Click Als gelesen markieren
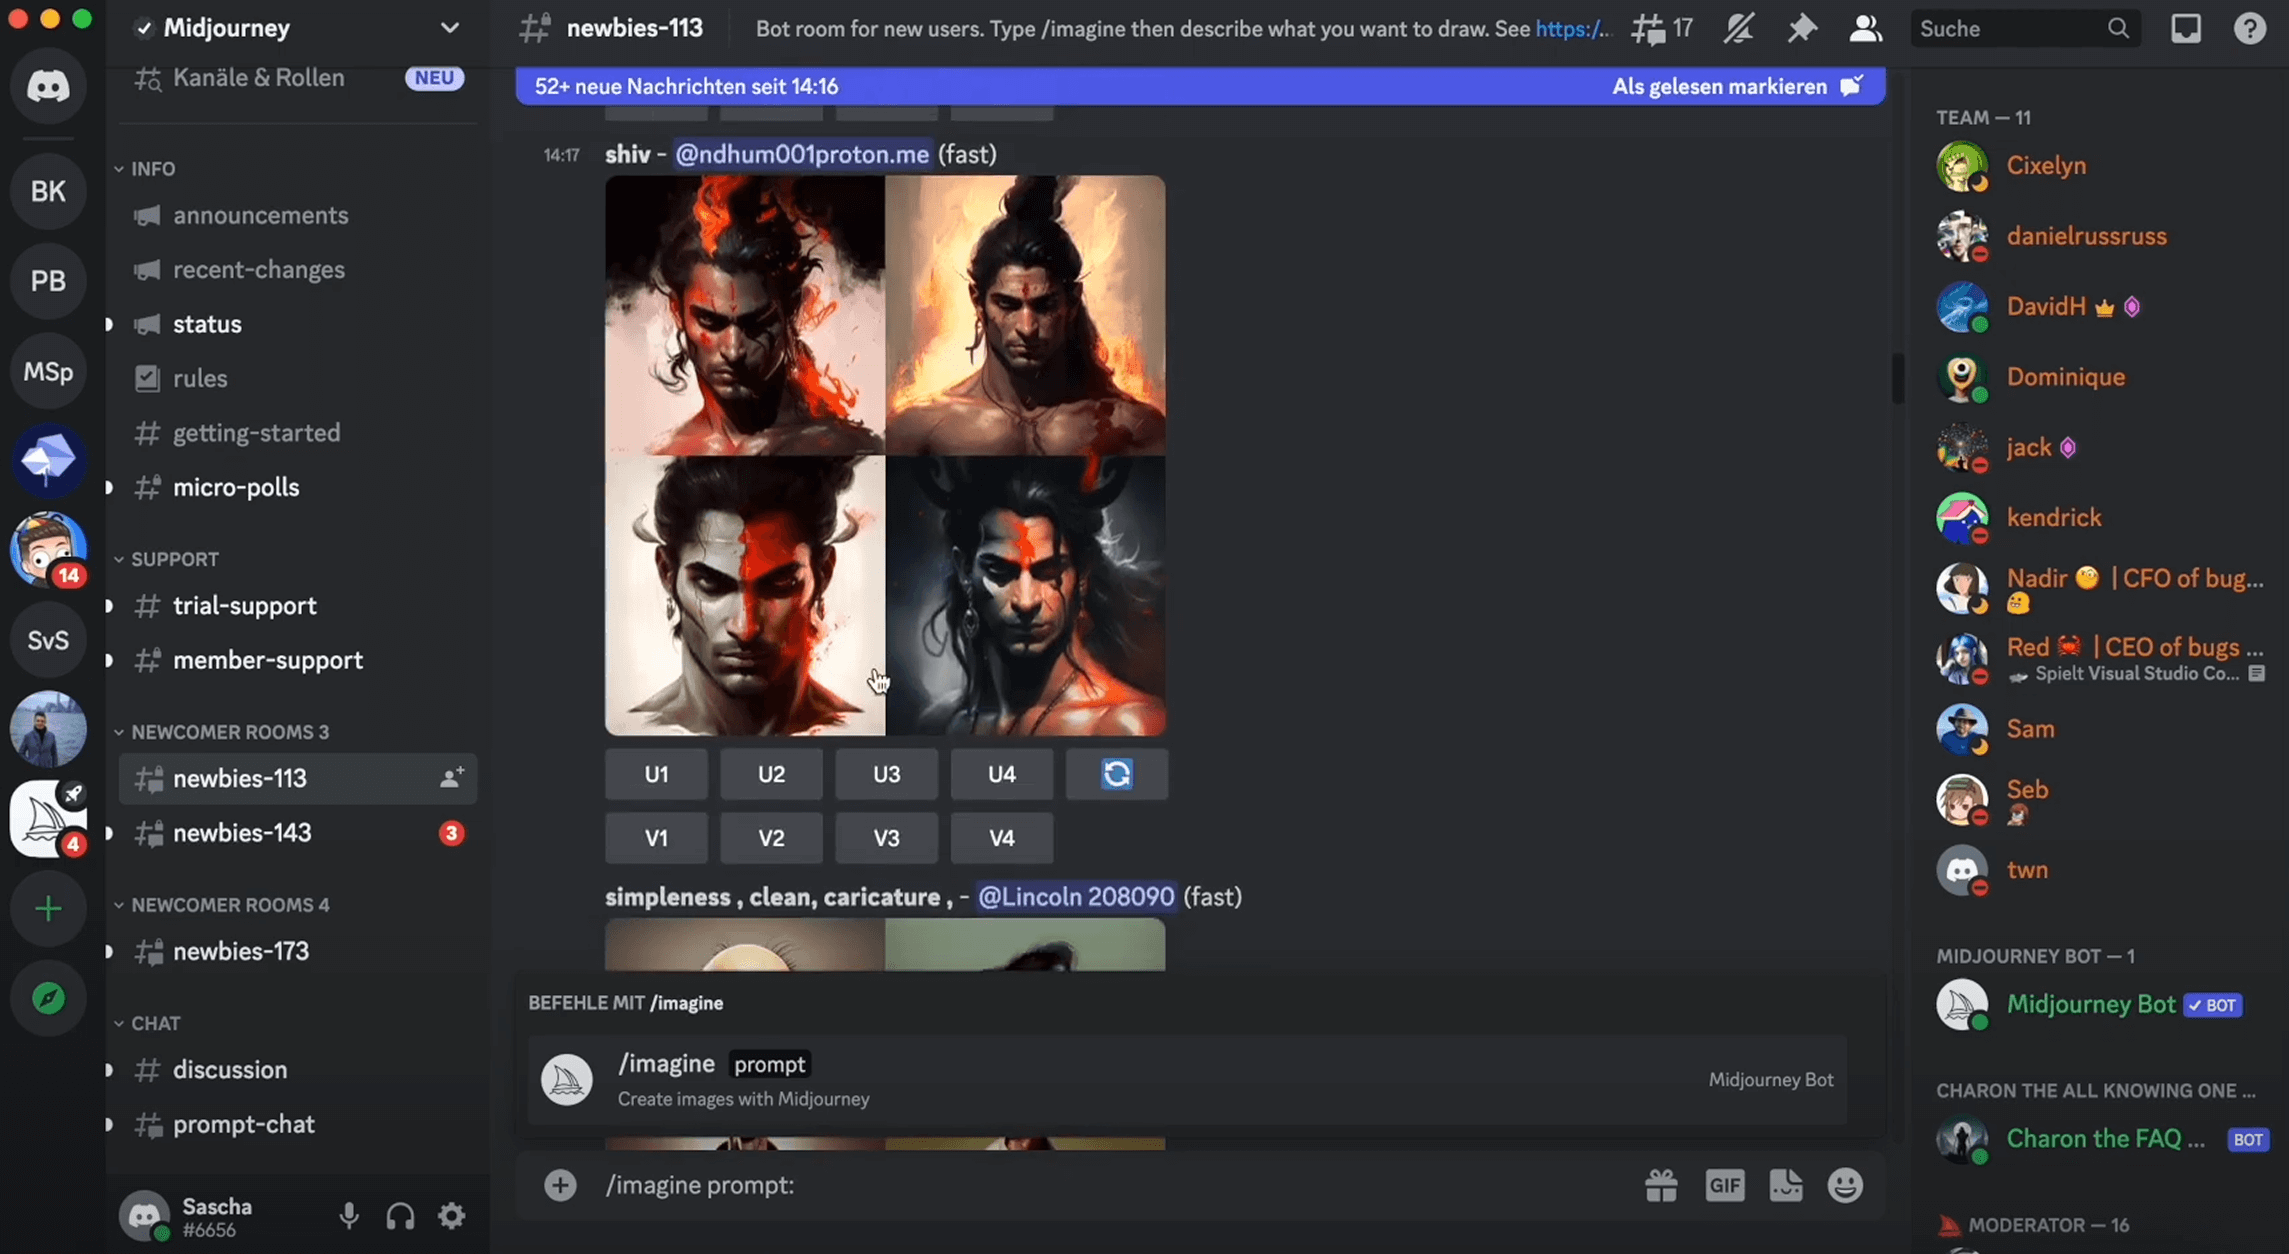 tap(1736, 86)
